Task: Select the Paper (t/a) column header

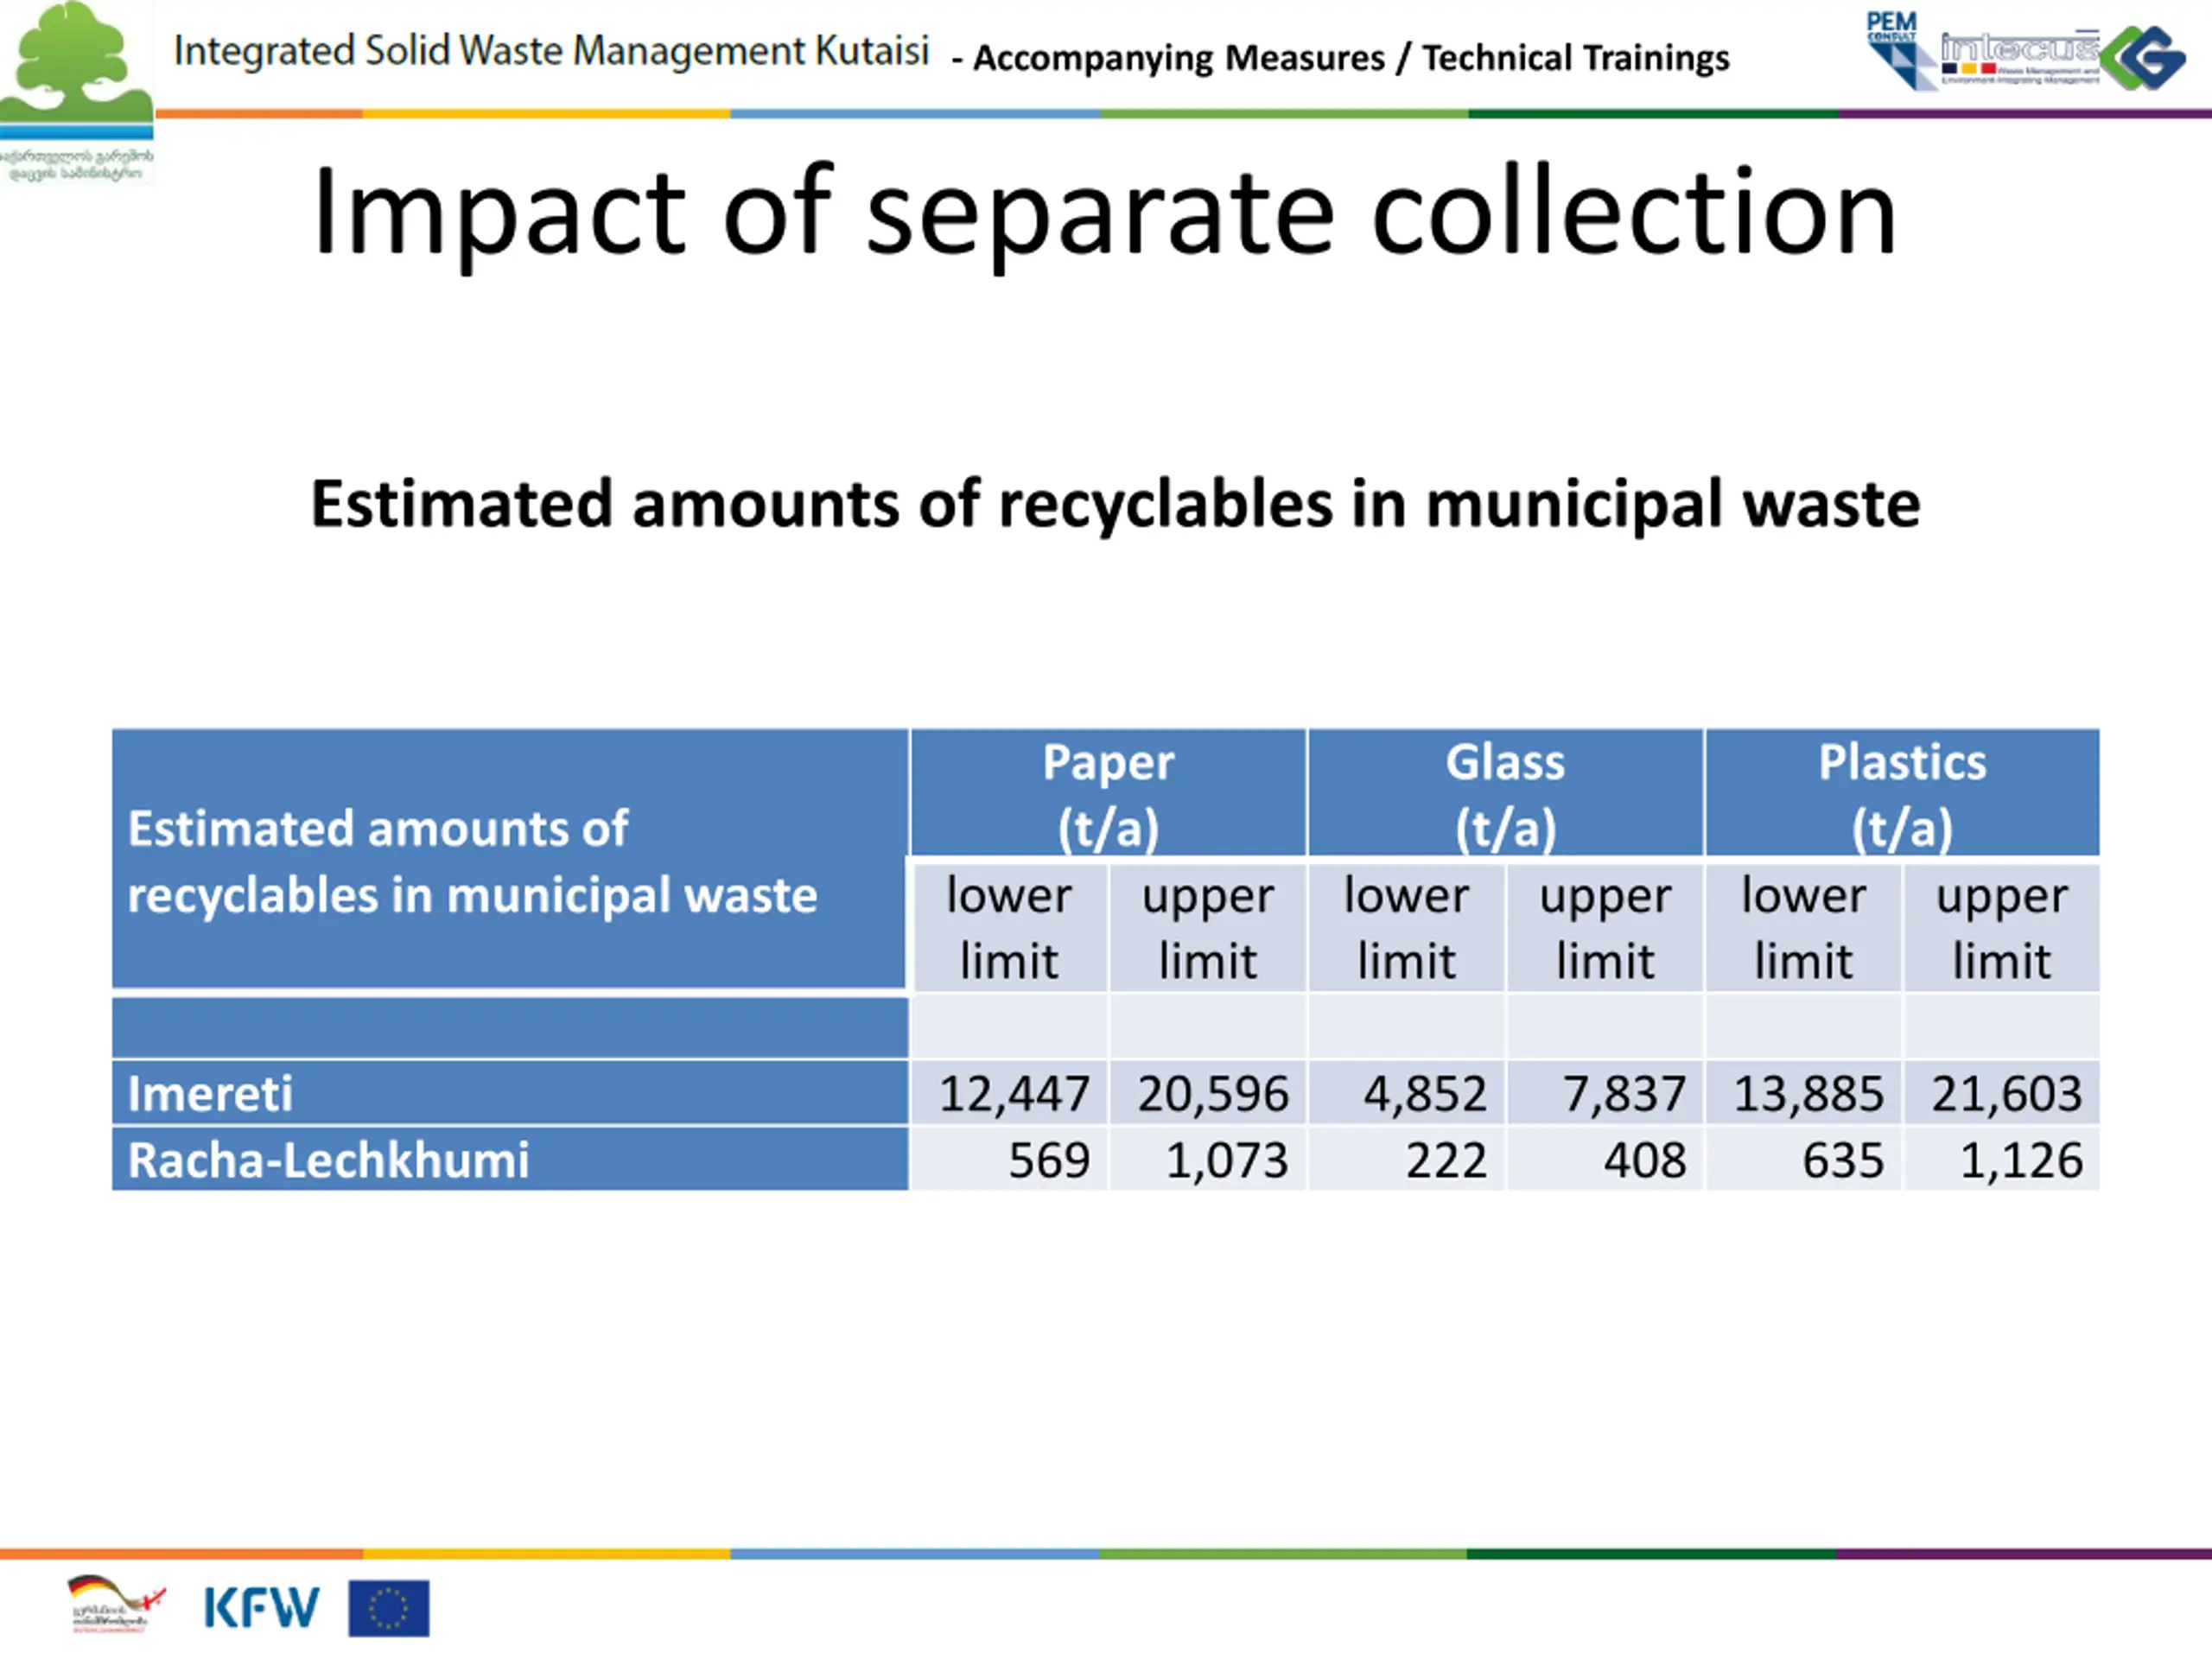Action: point(1108,793)
